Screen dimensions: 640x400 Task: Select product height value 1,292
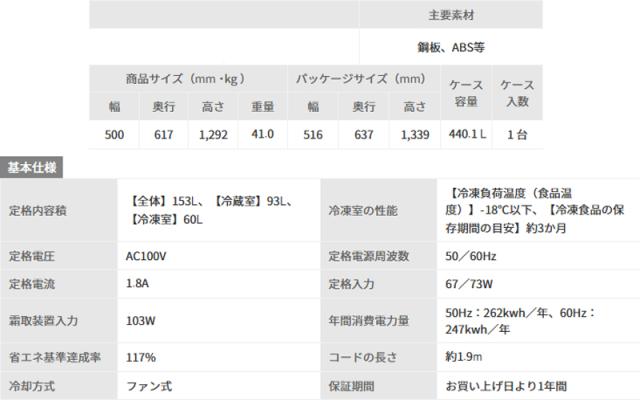213,135
